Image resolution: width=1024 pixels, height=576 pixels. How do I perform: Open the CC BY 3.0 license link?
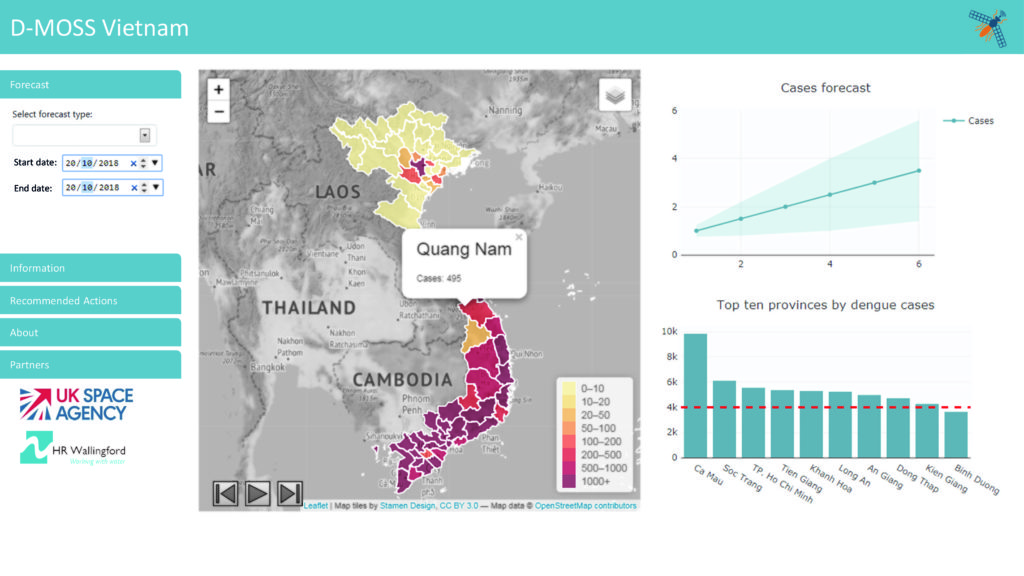tap(459, 505)
